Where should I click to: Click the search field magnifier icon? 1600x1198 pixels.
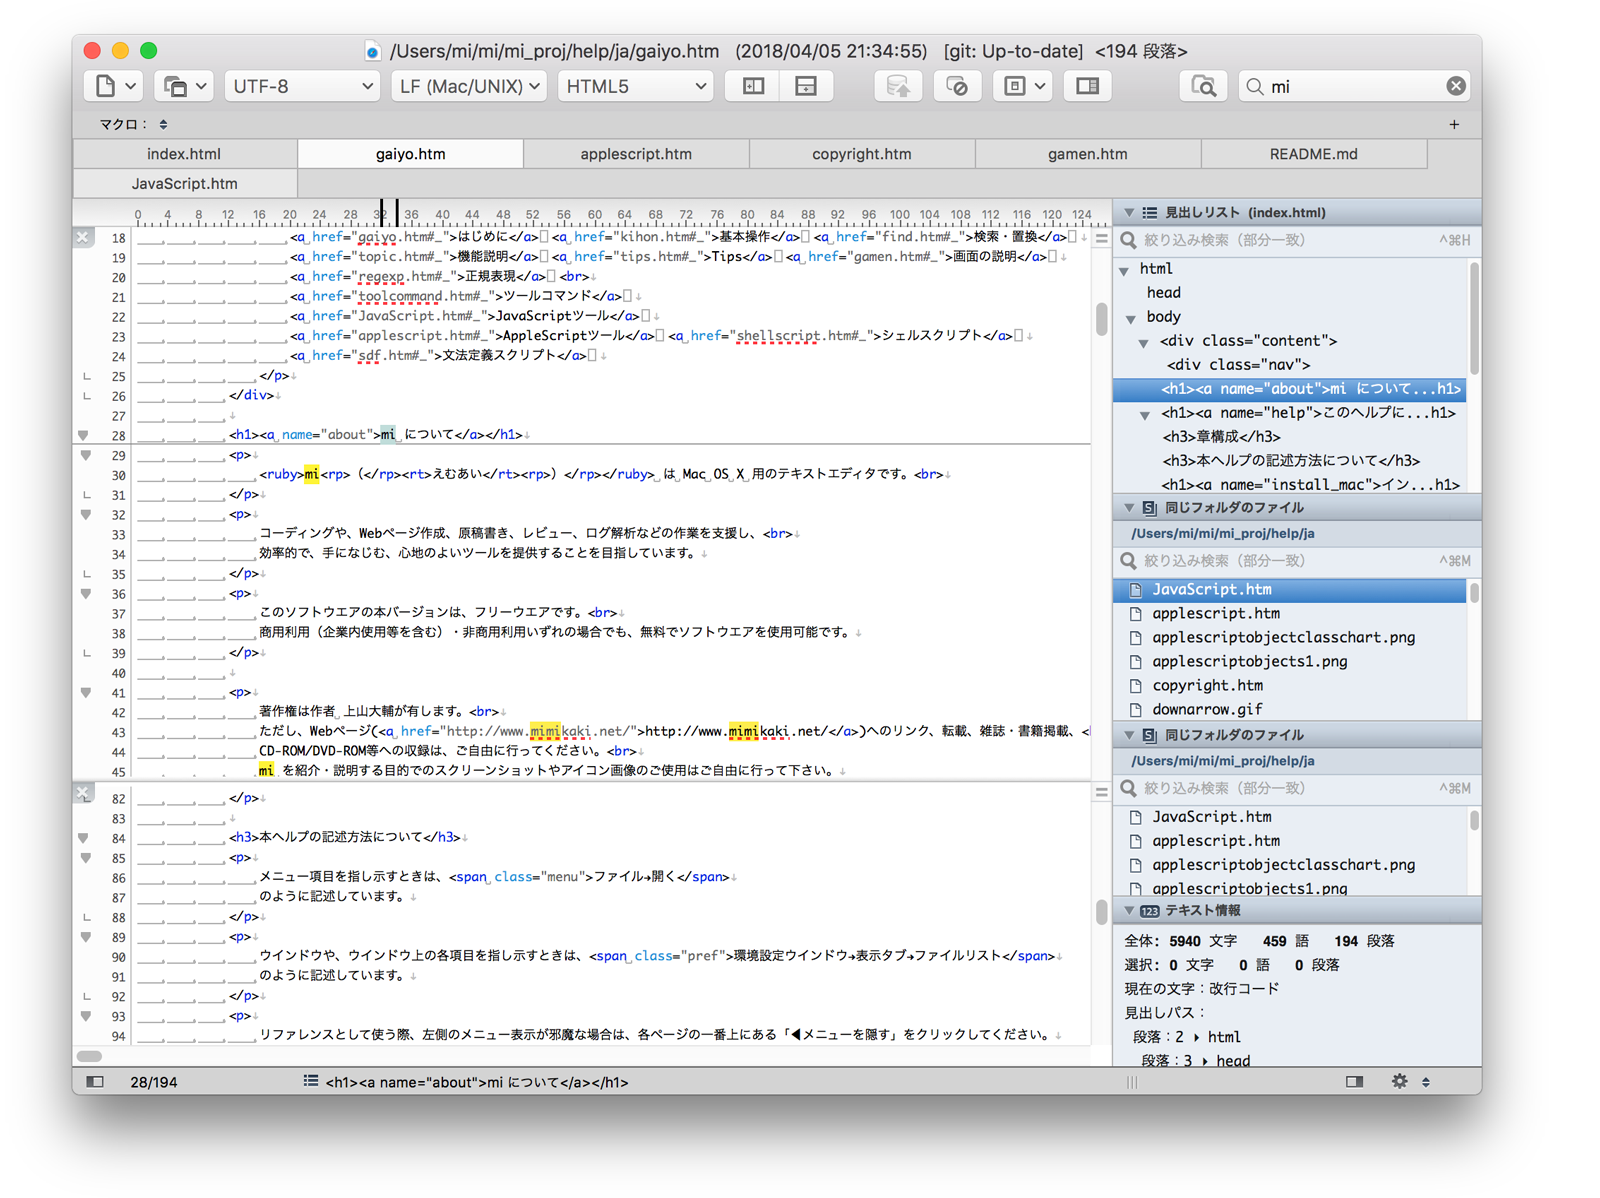[1255, 86]
